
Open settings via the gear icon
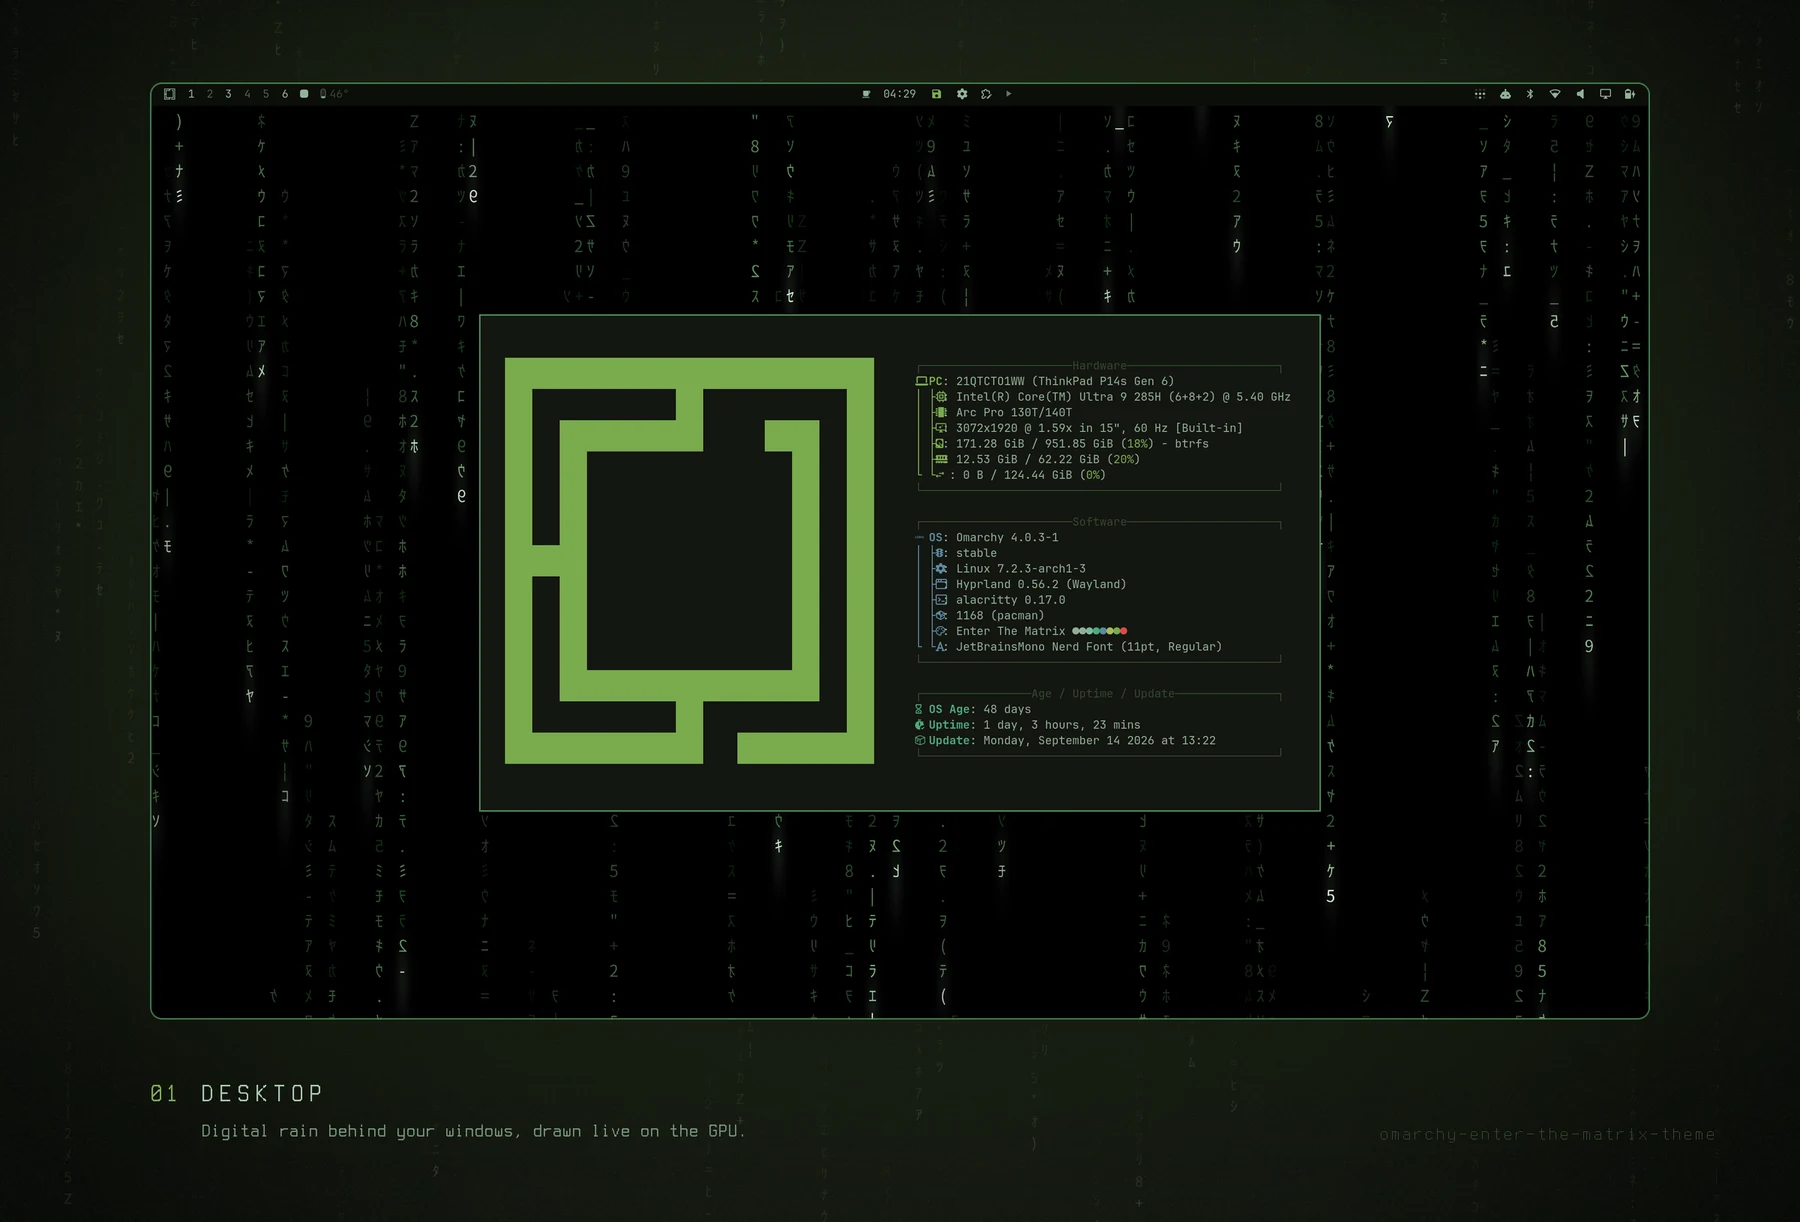coord(962,94)
